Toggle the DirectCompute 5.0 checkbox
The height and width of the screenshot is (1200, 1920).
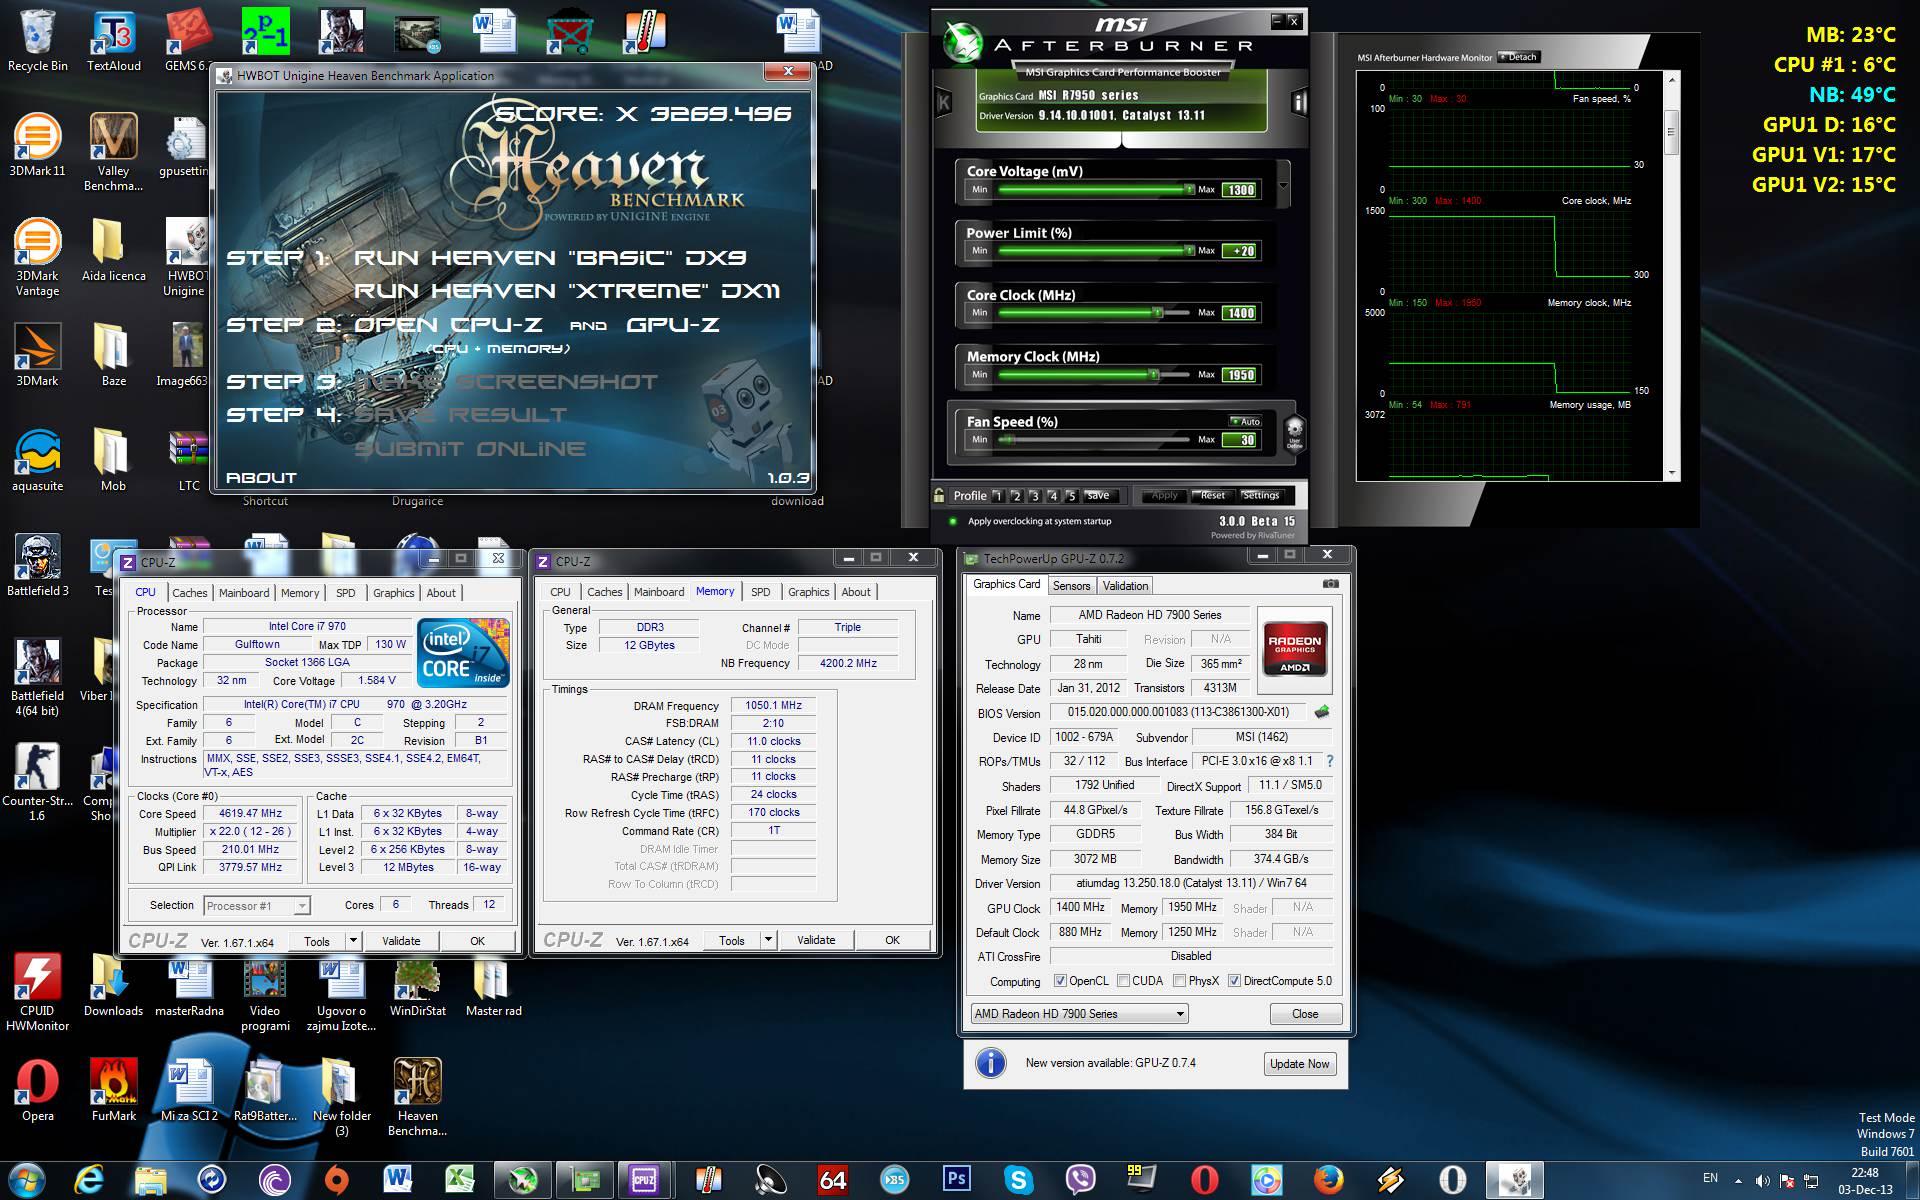coord(1234,981)
